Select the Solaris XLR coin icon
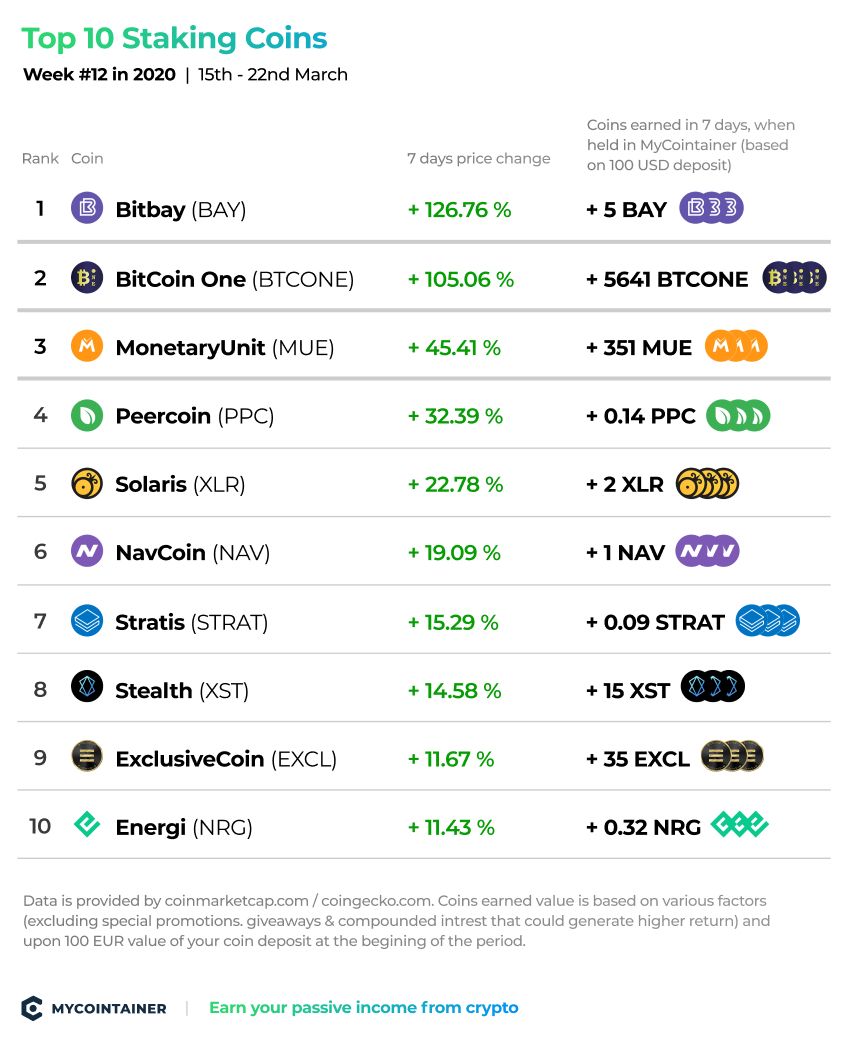Viewport: 858px width, 1056px height. pyautogui.click(x=87, y=484)
